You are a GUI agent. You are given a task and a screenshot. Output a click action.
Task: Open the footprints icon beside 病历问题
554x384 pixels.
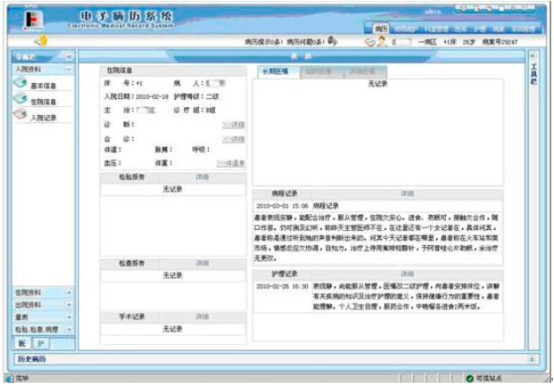[332, 41]
